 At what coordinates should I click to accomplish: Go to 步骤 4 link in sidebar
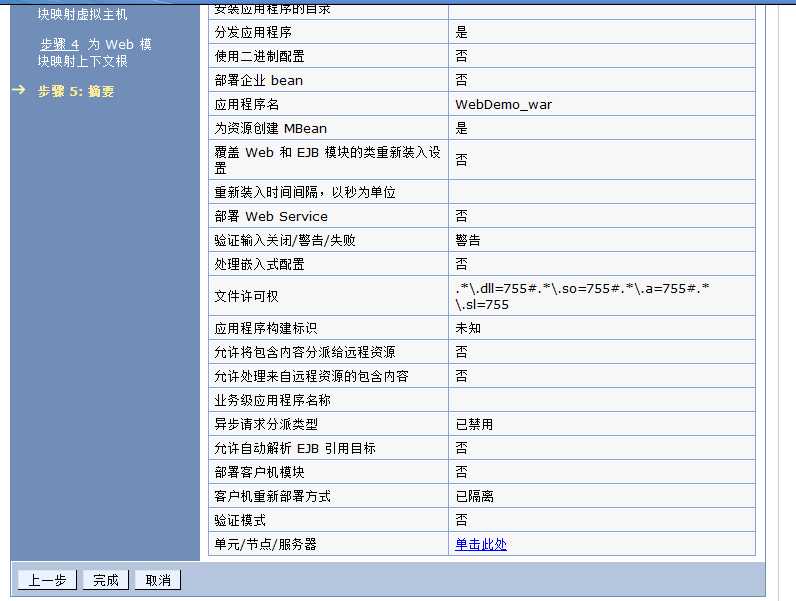tap(60, 45)
